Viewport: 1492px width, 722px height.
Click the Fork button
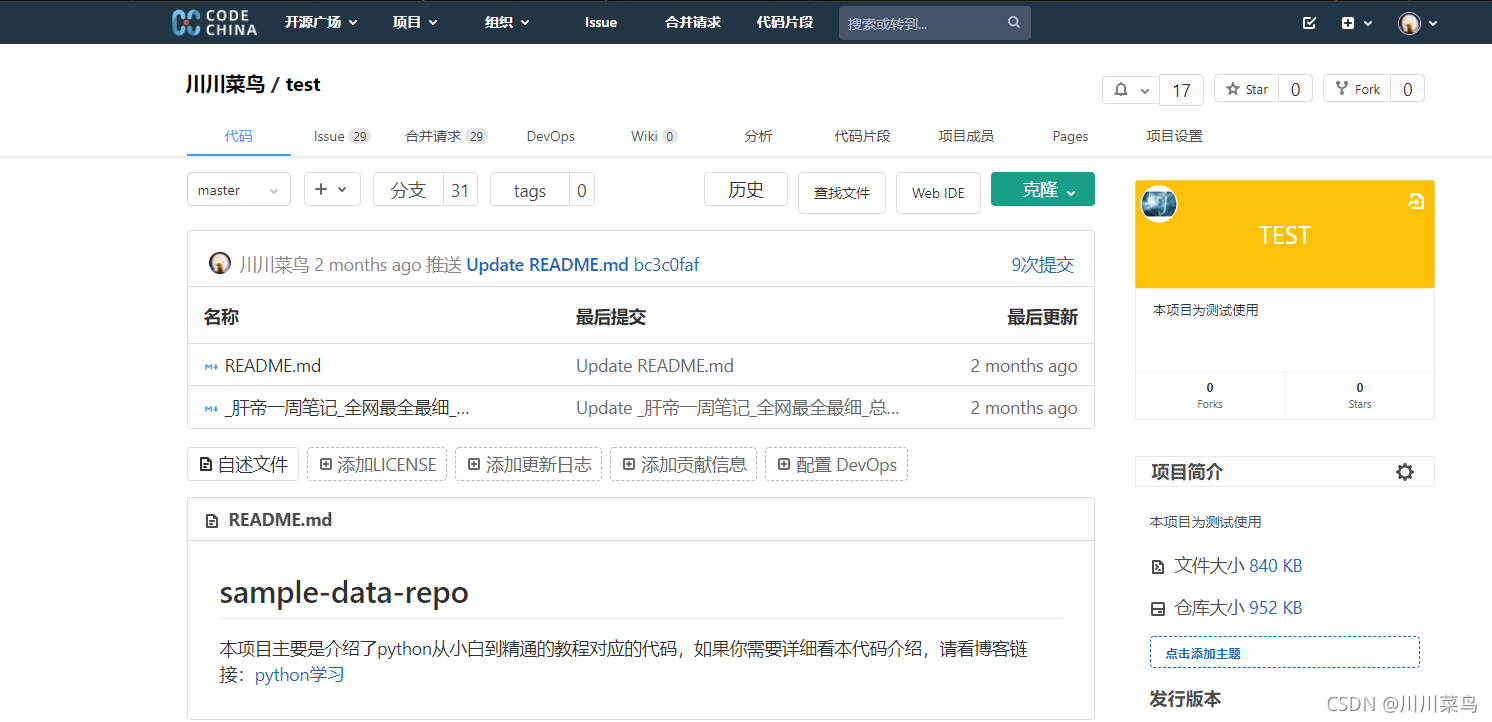click(1357, 89)
